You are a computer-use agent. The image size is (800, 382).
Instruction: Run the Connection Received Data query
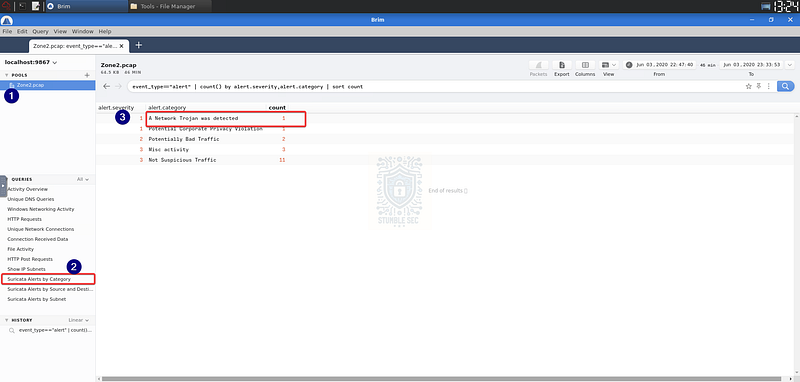38,239
